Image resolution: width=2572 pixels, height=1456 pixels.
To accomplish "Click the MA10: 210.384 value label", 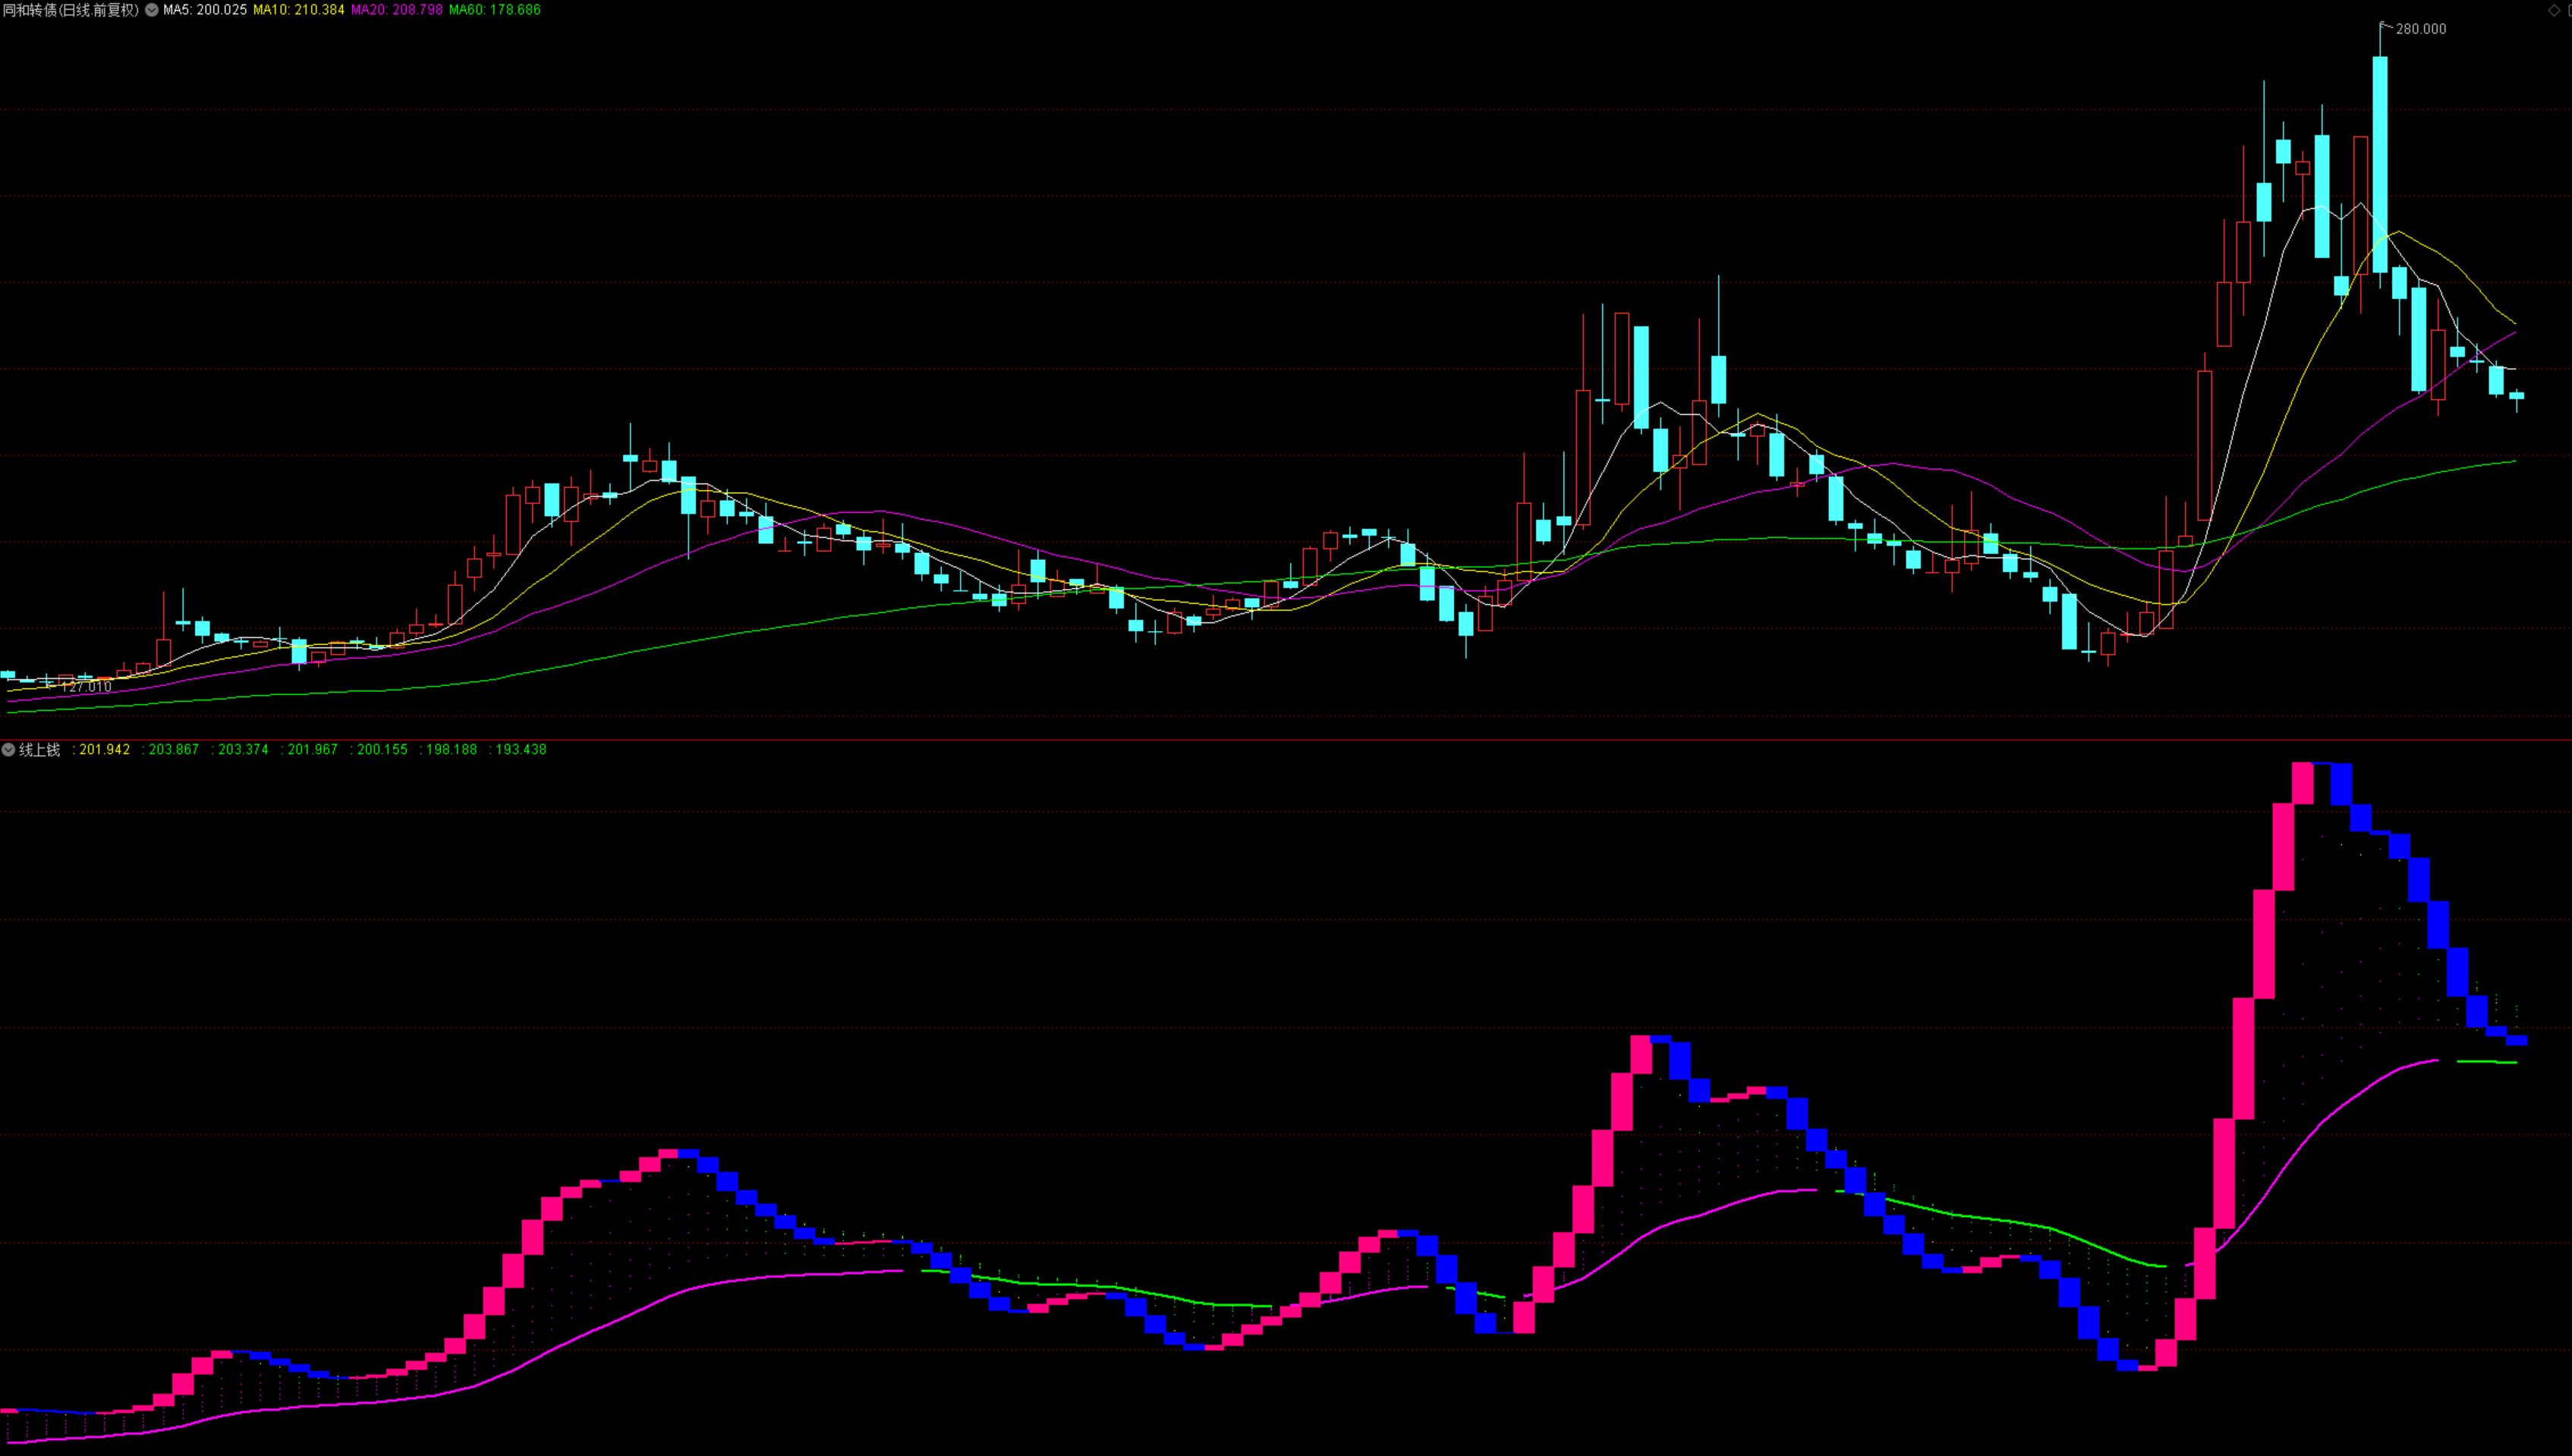I will click(299, 10).
